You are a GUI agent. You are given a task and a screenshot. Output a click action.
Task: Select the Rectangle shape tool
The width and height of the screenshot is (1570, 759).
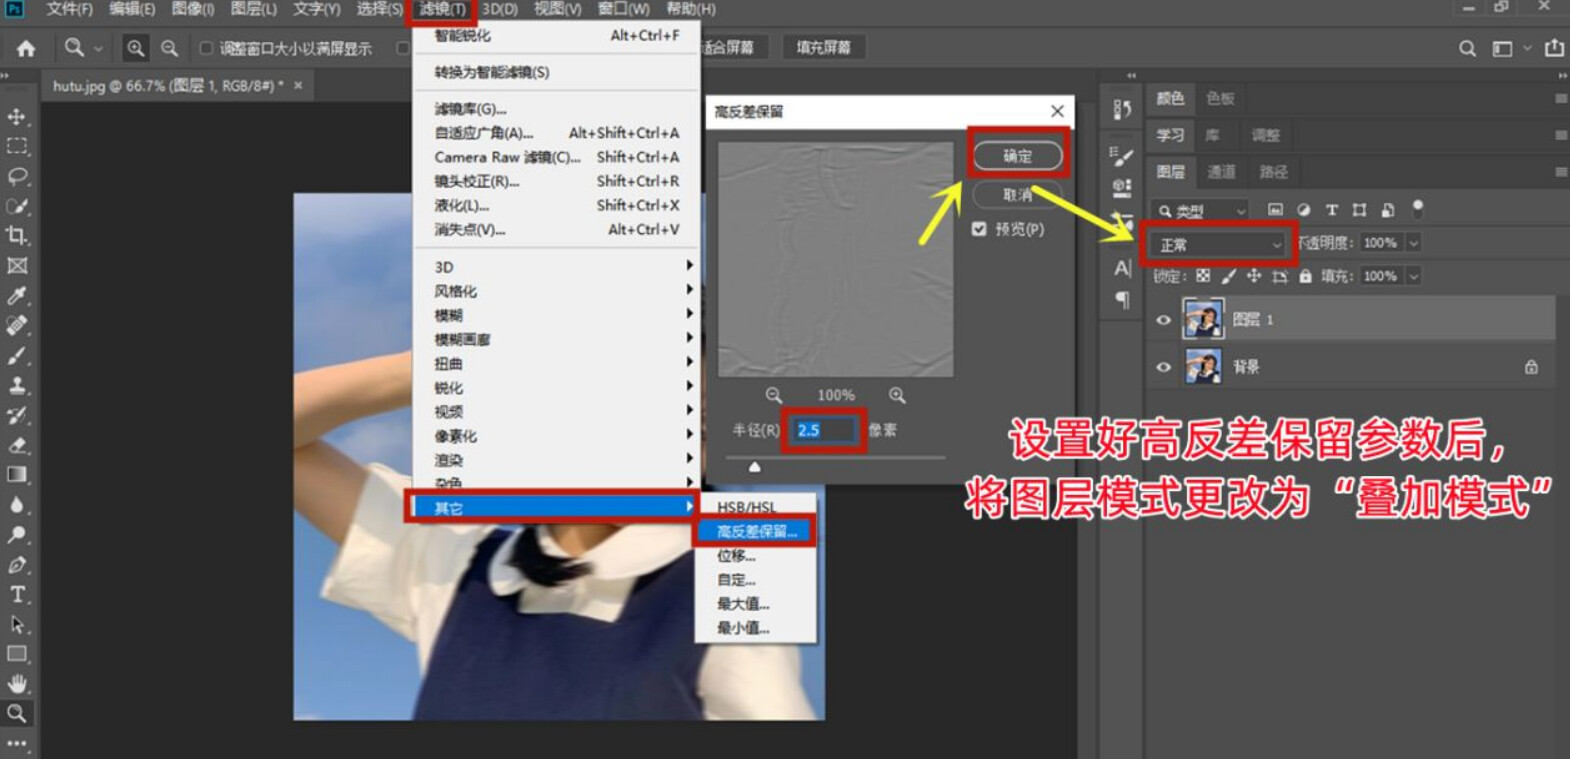[x=17, y=654]
